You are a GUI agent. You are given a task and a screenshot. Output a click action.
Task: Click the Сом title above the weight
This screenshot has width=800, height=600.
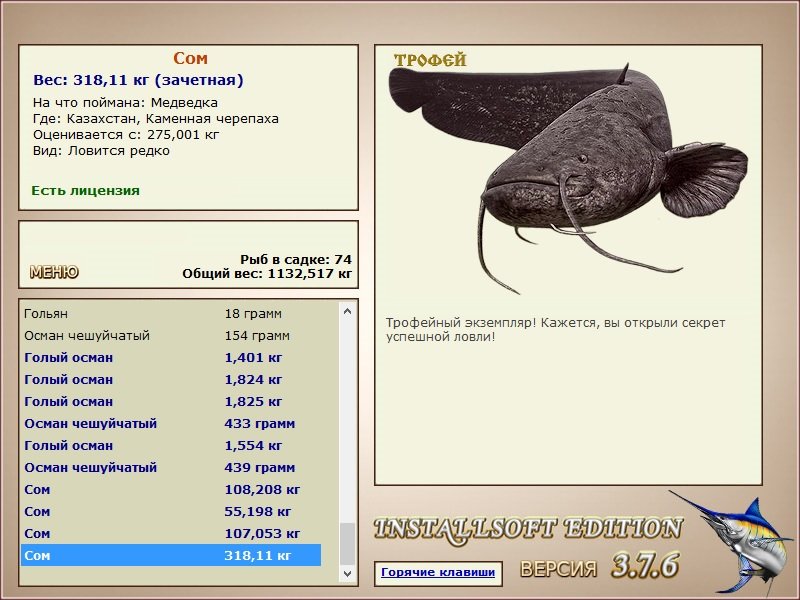[190, 58]
